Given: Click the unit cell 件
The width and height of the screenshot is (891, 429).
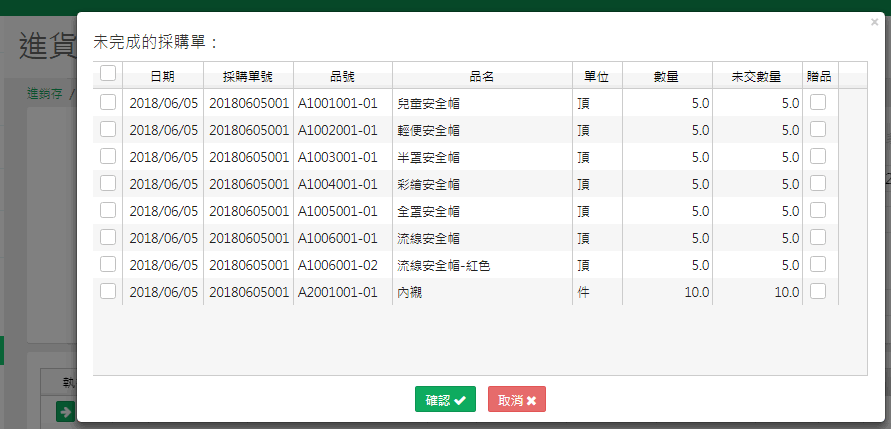Looking at the screenshot, I should [583, 293].
